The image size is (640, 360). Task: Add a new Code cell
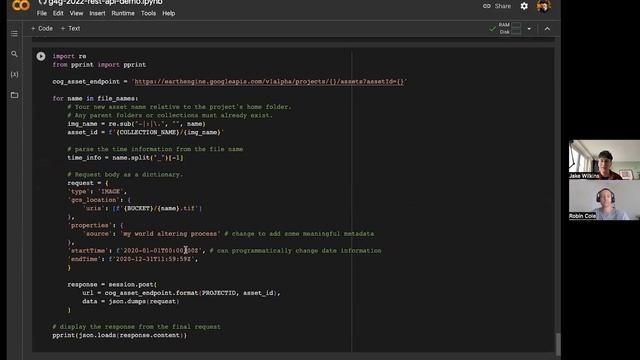(x=42, y=29)
